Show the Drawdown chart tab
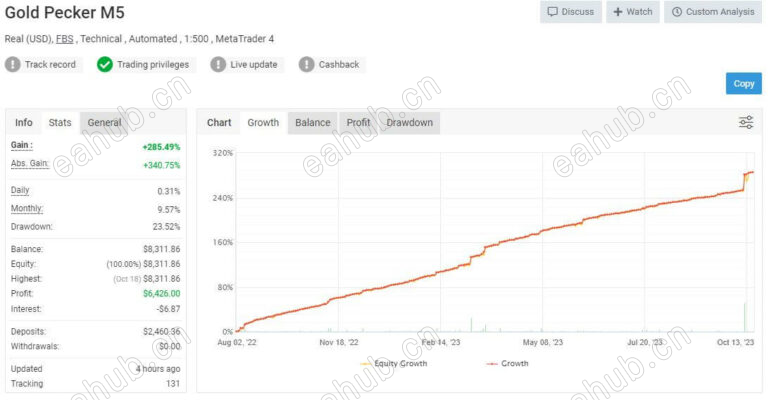 410,123
